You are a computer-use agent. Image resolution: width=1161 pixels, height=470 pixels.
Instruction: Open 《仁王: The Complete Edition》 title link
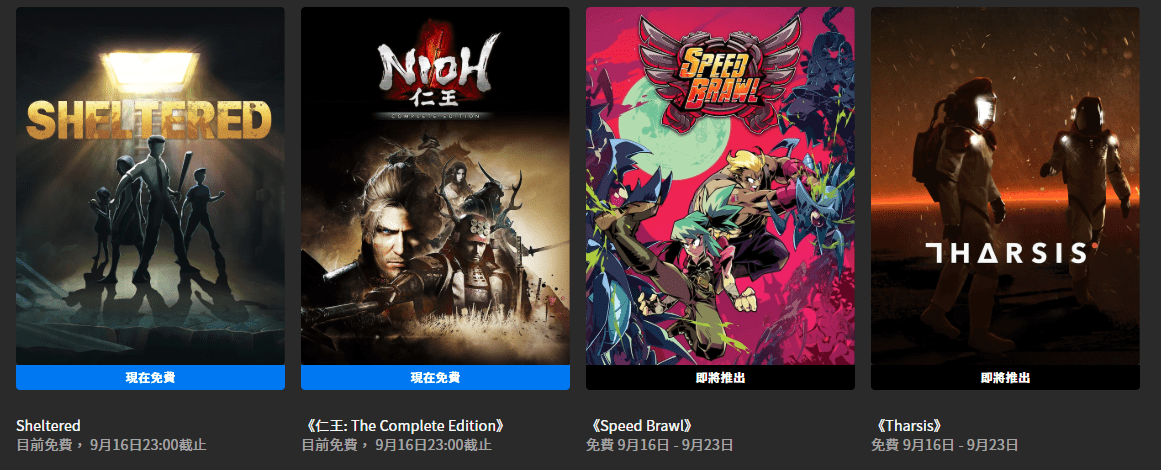[406, 426]
